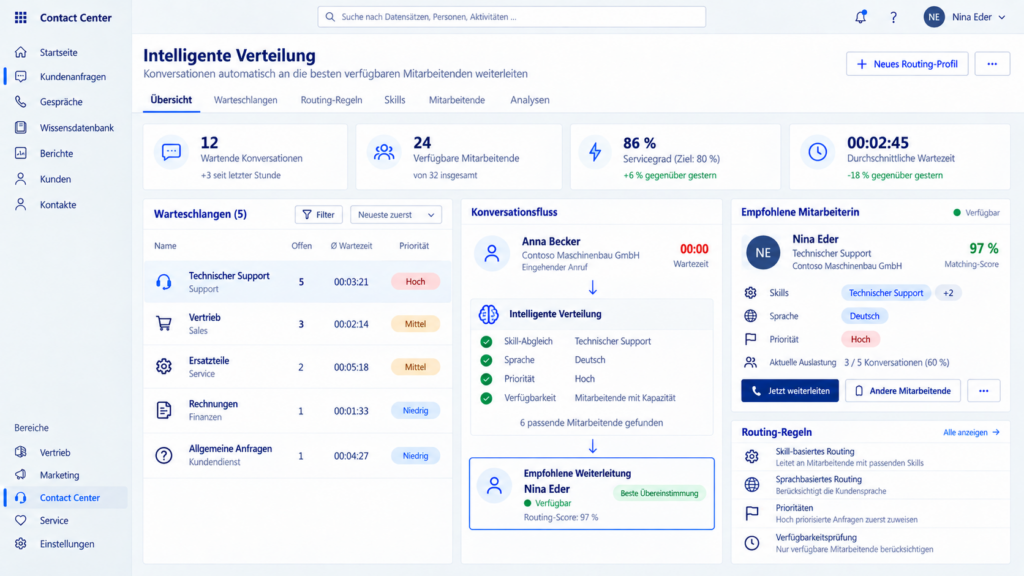Viewport: 1024px width, 576px height.
Task: Click the Allgemeine Anfragen question icon
Action: 164,455
